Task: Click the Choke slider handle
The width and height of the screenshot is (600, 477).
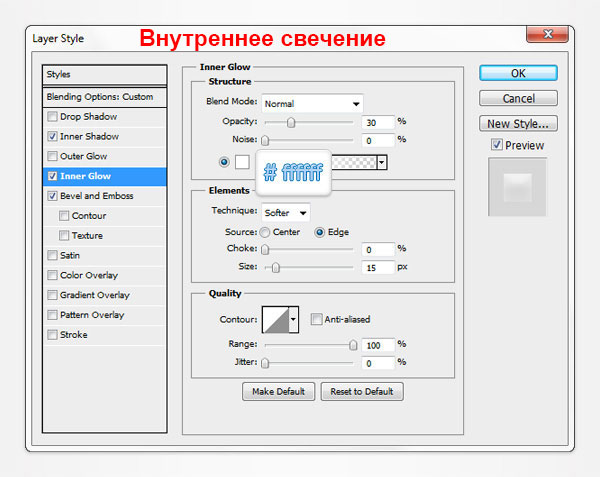Action: pyautogui.click(x=265, y=249)
